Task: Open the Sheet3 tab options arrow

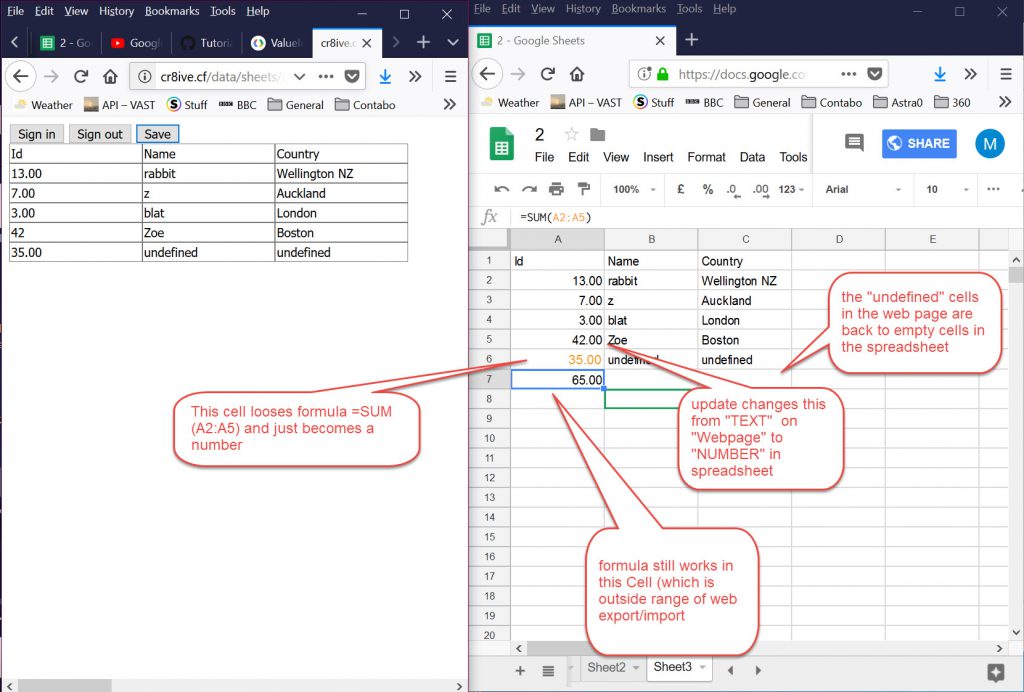Action: pyautogui.click(x=704, y=668)
